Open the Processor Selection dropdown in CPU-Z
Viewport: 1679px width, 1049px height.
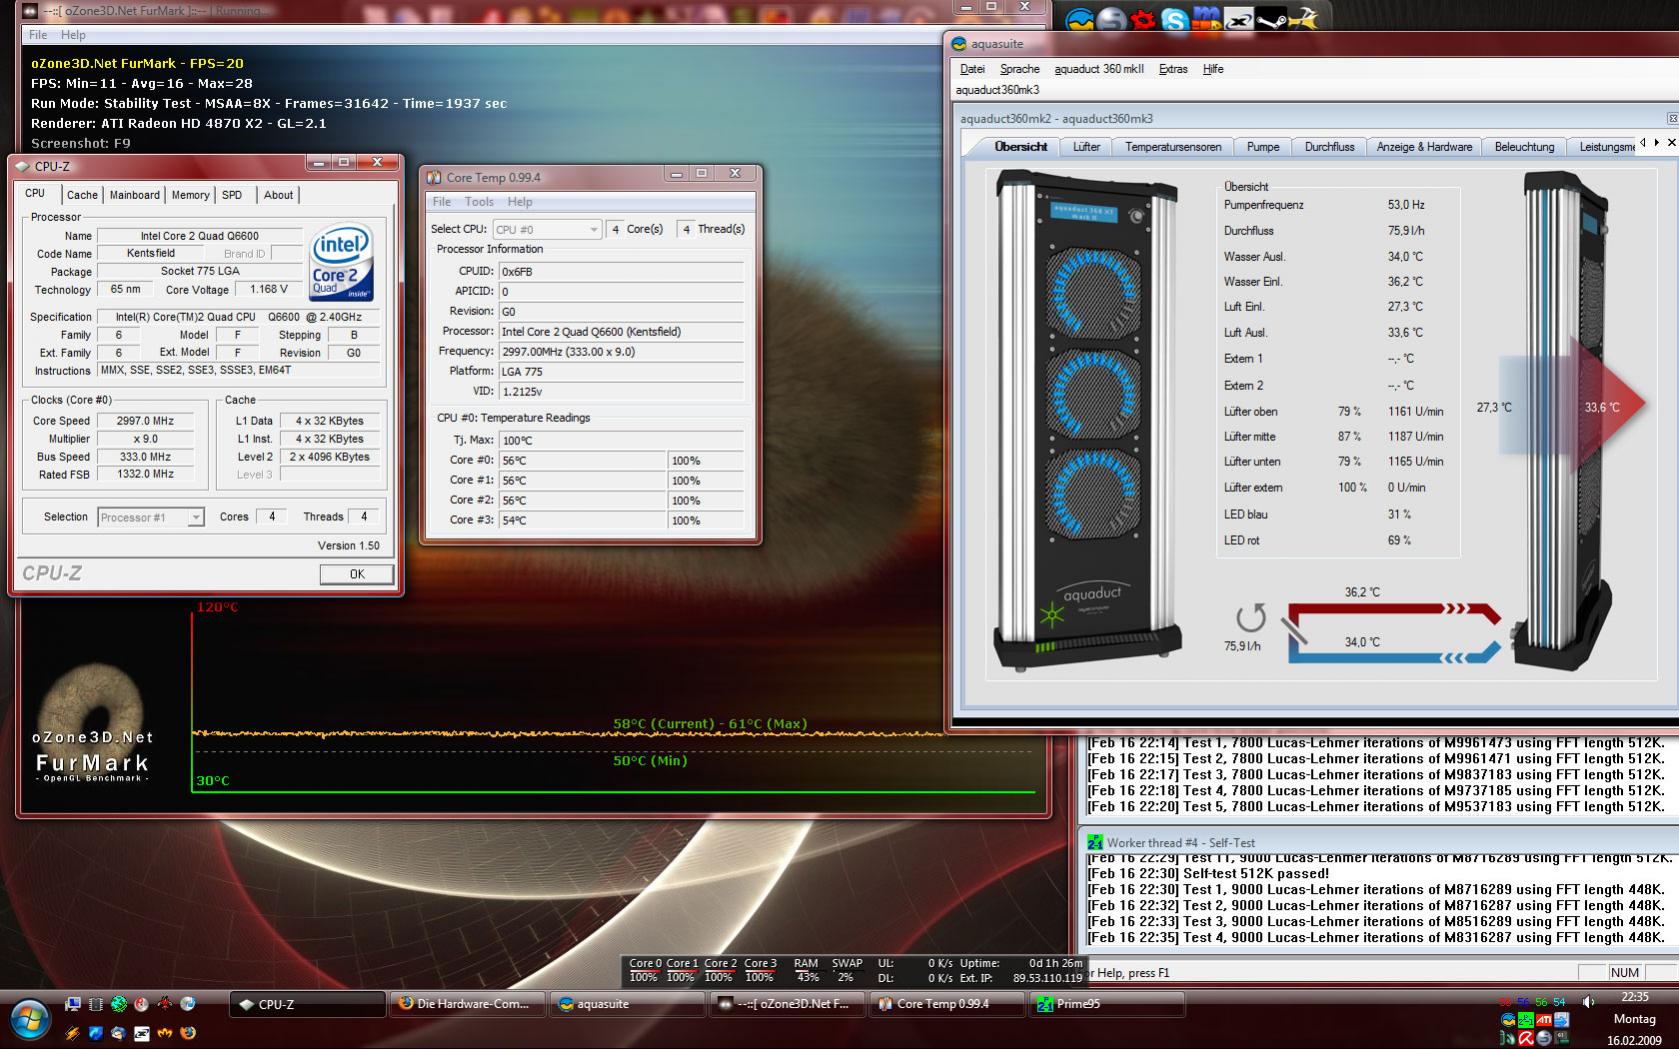pos(151,517)
